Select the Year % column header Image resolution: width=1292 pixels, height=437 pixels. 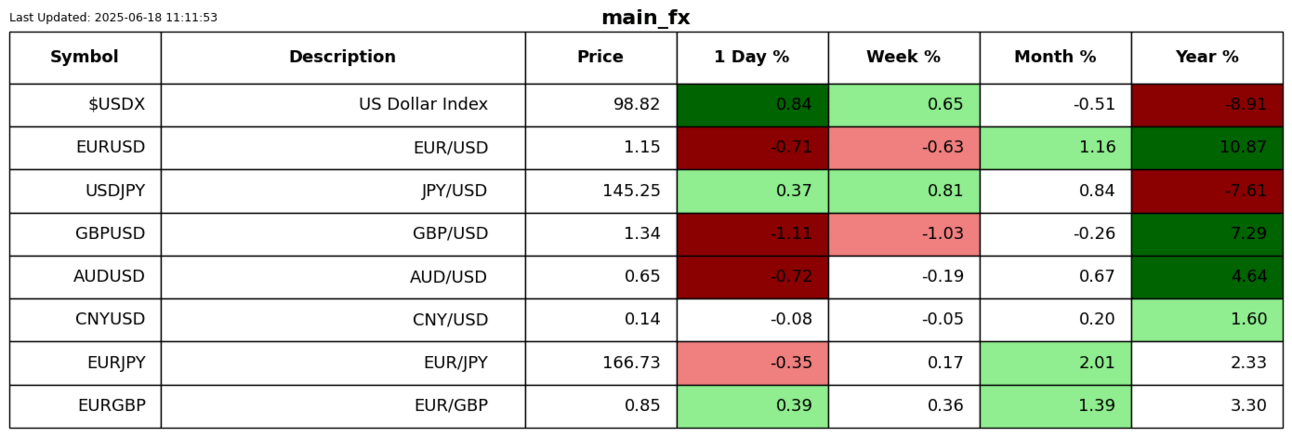click(x=1207, y=57)
